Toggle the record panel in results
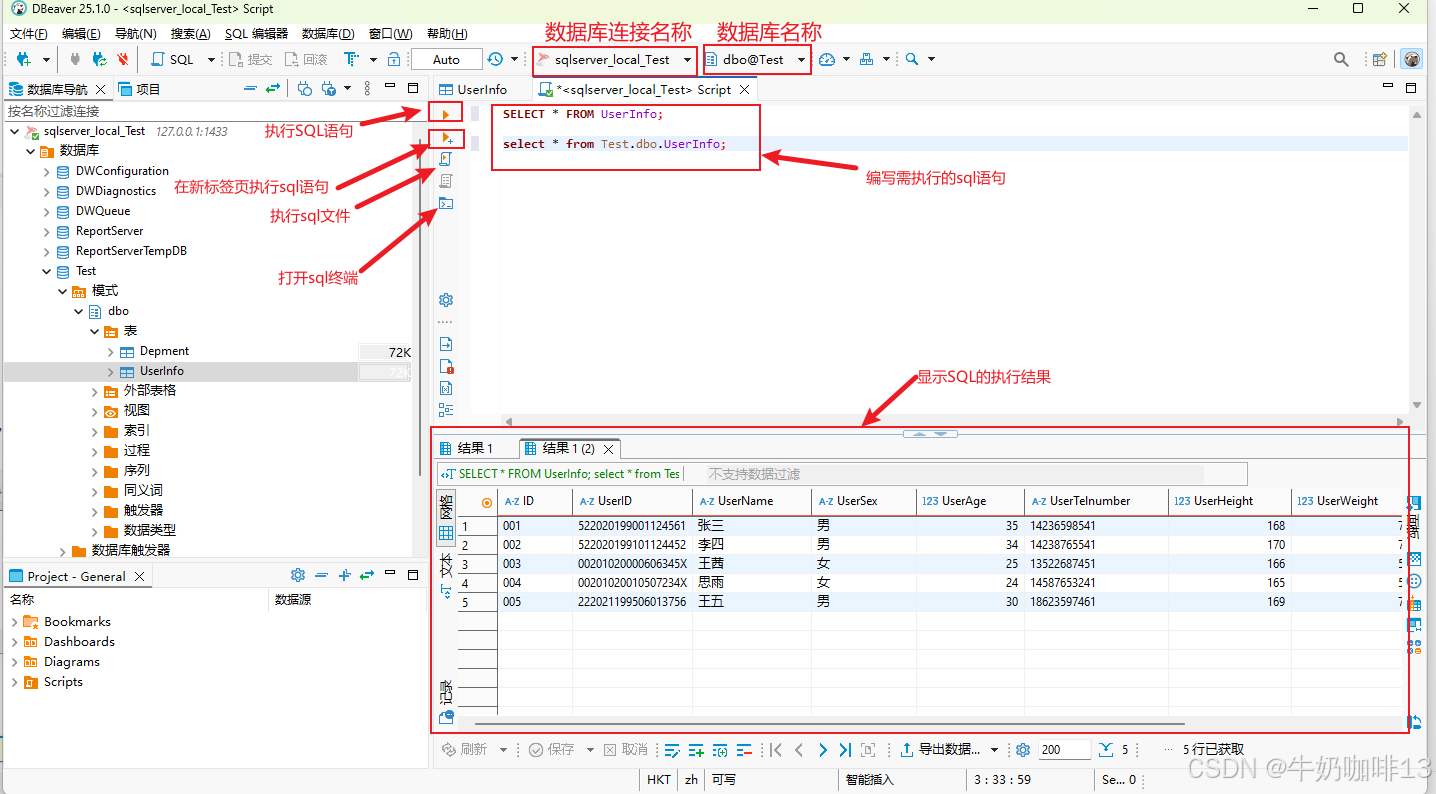Viewport: 1436px width, 794px height. click(446, 701)
